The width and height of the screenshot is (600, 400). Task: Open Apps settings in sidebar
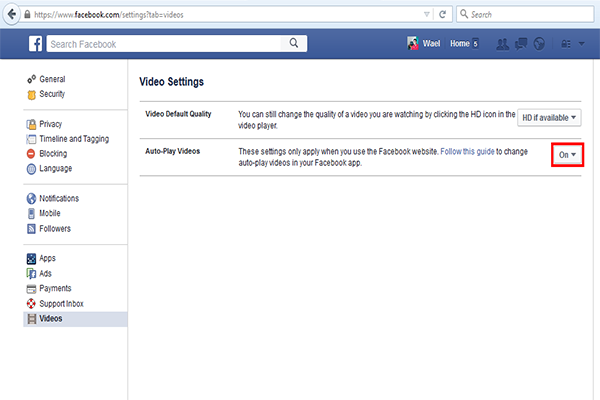point(47,258)
